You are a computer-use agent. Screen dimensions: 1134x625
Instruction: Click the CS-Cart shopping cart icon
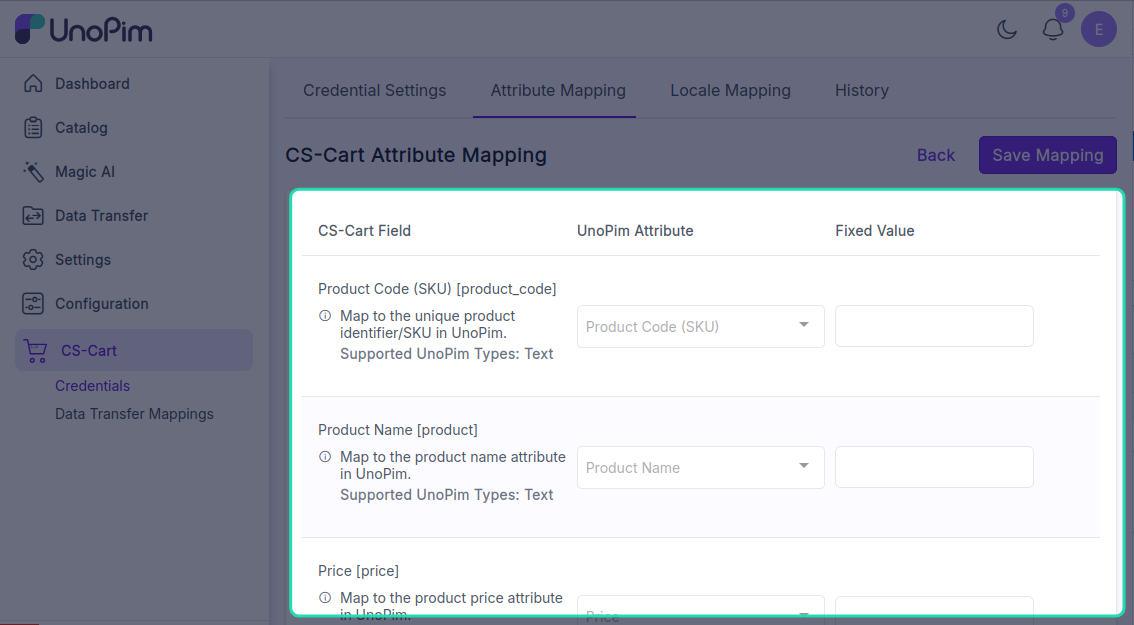35,351
